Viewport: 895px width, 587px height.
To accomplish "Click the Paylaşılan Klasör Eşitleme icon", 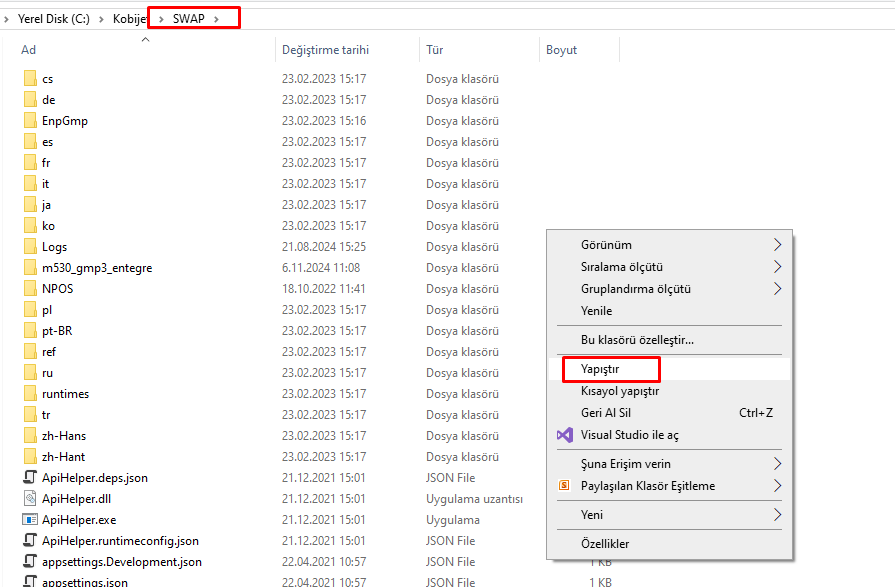I will click(x=564, y=485).
